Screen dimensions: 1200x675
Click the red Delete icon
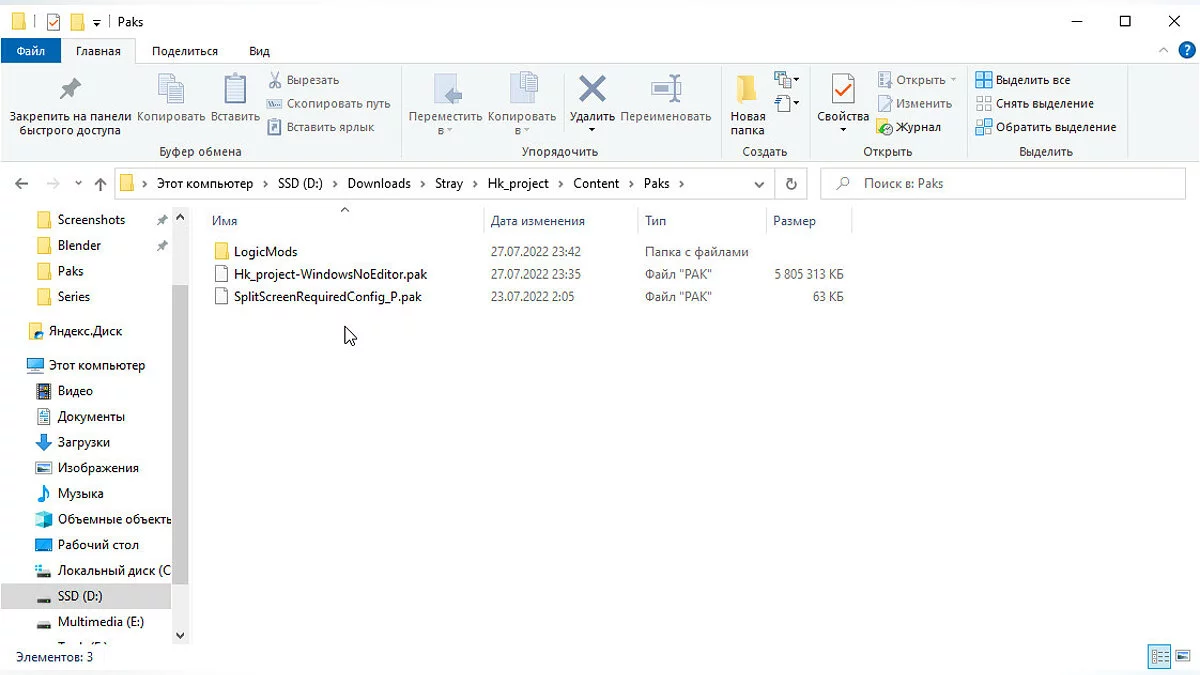[x=592, y=89]
